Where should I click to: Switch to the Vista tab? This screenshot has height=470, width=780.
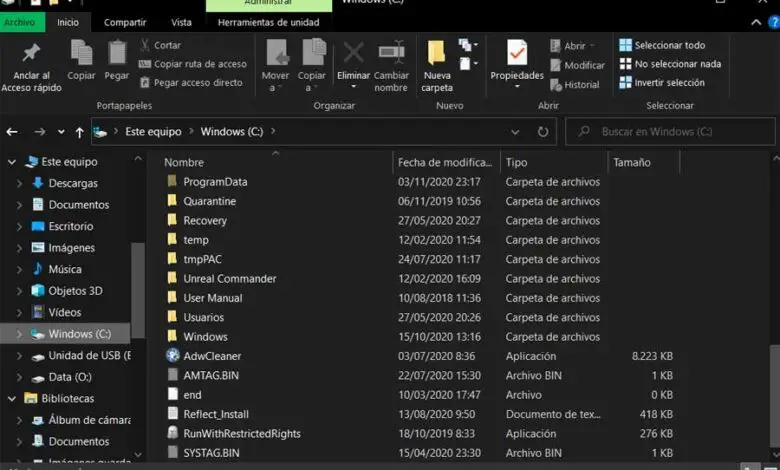[181, 22]
